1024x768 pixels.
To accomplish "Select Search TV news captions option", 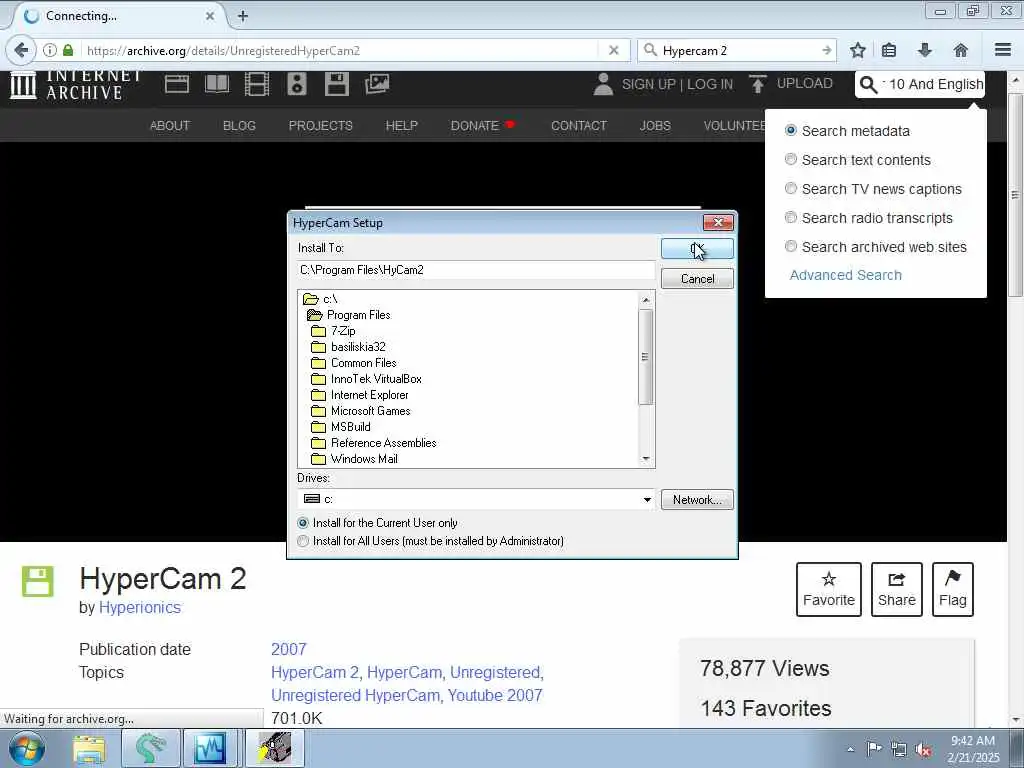I will pos(790,189).
